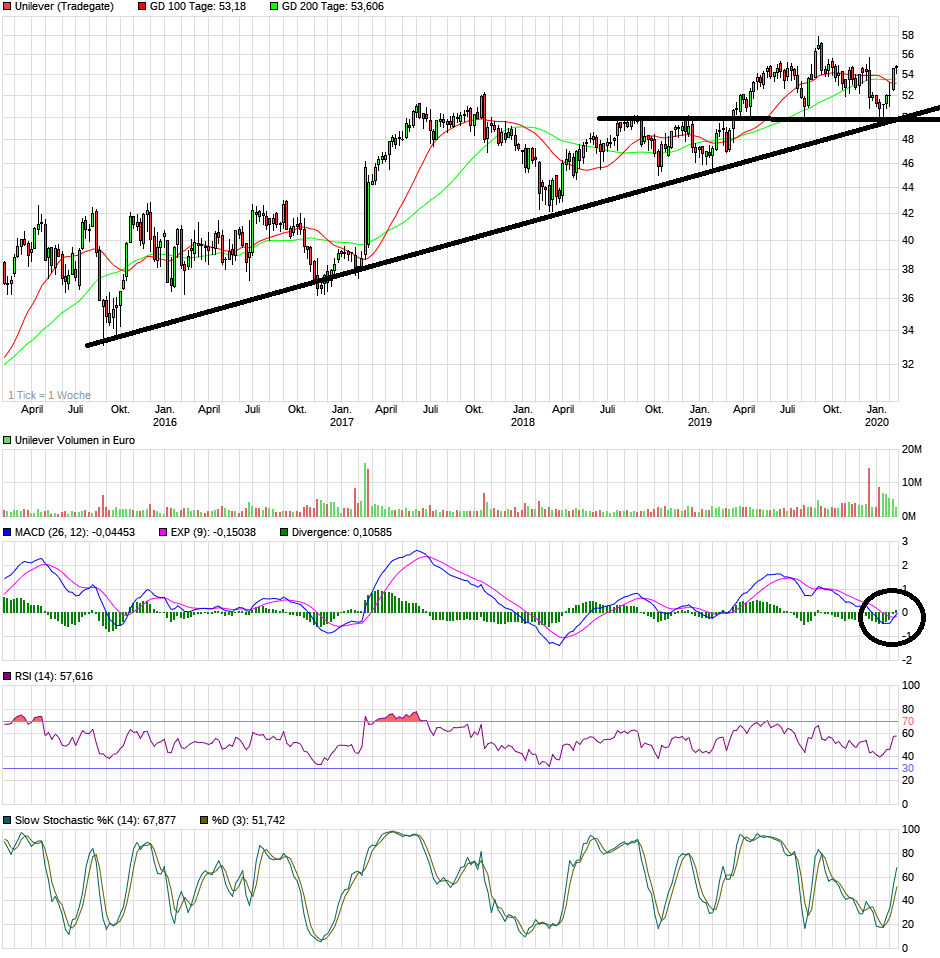This screenshot has height=958, width=940.
Task: Click the 'Jan. 2020' axis label
Action: pos(877,415)
